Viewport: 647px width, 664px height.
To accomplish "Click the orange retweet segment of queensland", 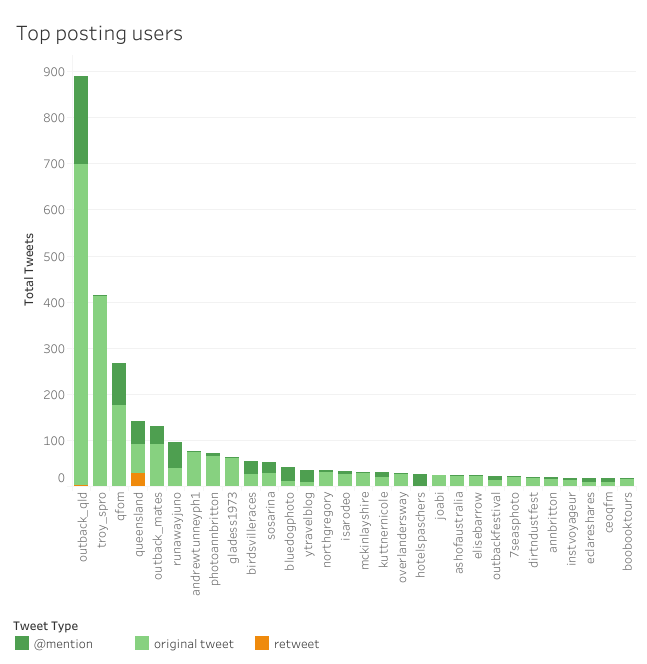I will point(138,480).
